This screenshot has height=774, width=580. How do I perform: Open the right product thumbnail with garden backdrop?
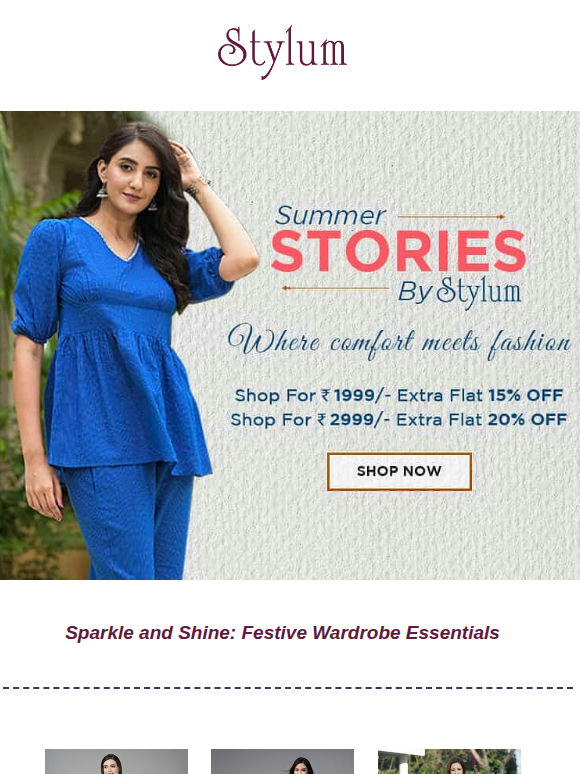pyautogui.click(x=449, y=761)
